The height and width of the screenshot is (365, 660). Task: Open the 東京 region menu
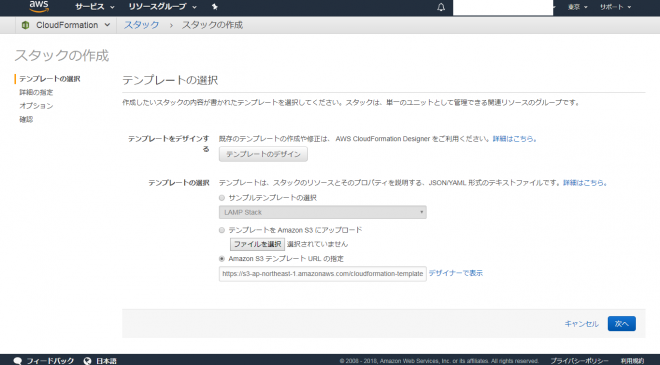[x=577, y=7]
